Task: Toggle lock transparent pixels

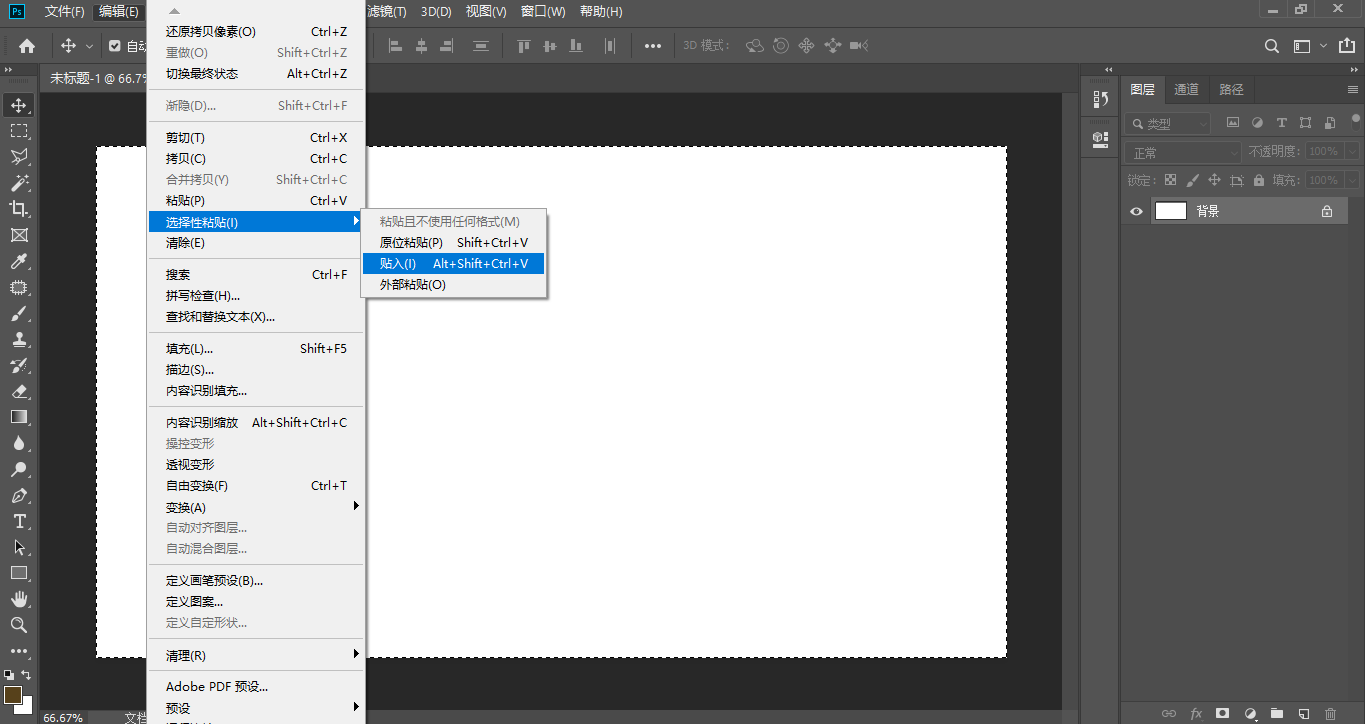Action: tap(1169, 181)
